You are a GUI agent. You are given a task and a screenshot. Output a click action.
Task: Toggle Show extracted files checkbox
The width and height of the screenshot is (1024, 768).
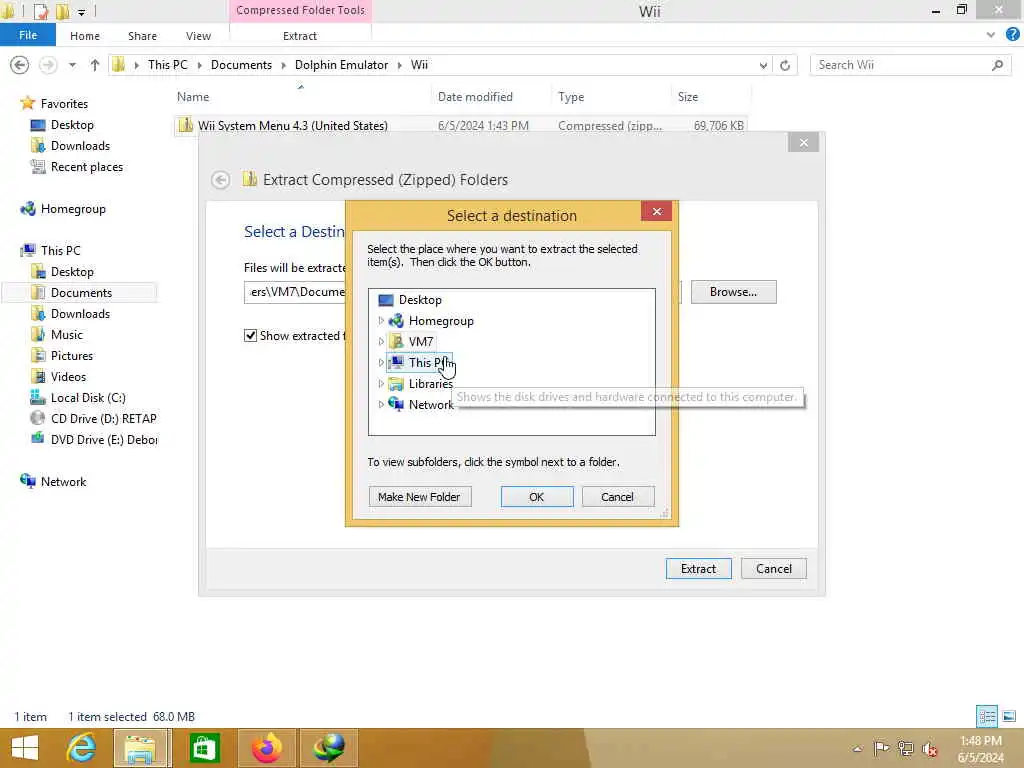click(x=250, y=336)
